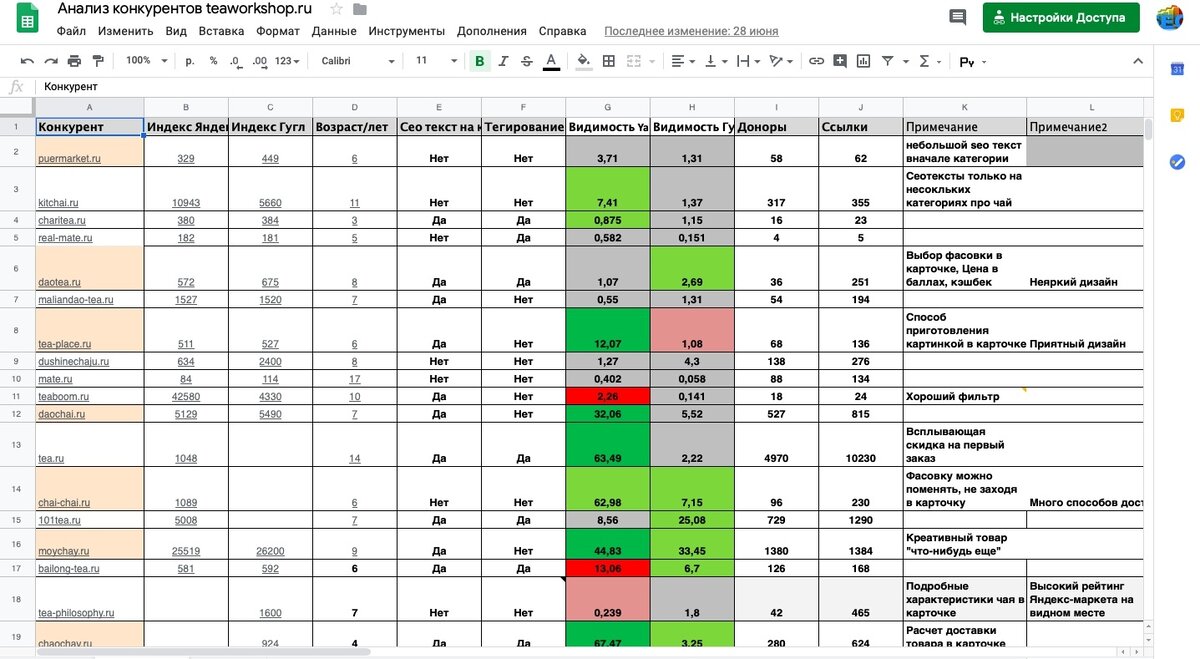Click the document title Анализ конкурентов
This screenshot has height=659, width=1200.
[185, 9]
